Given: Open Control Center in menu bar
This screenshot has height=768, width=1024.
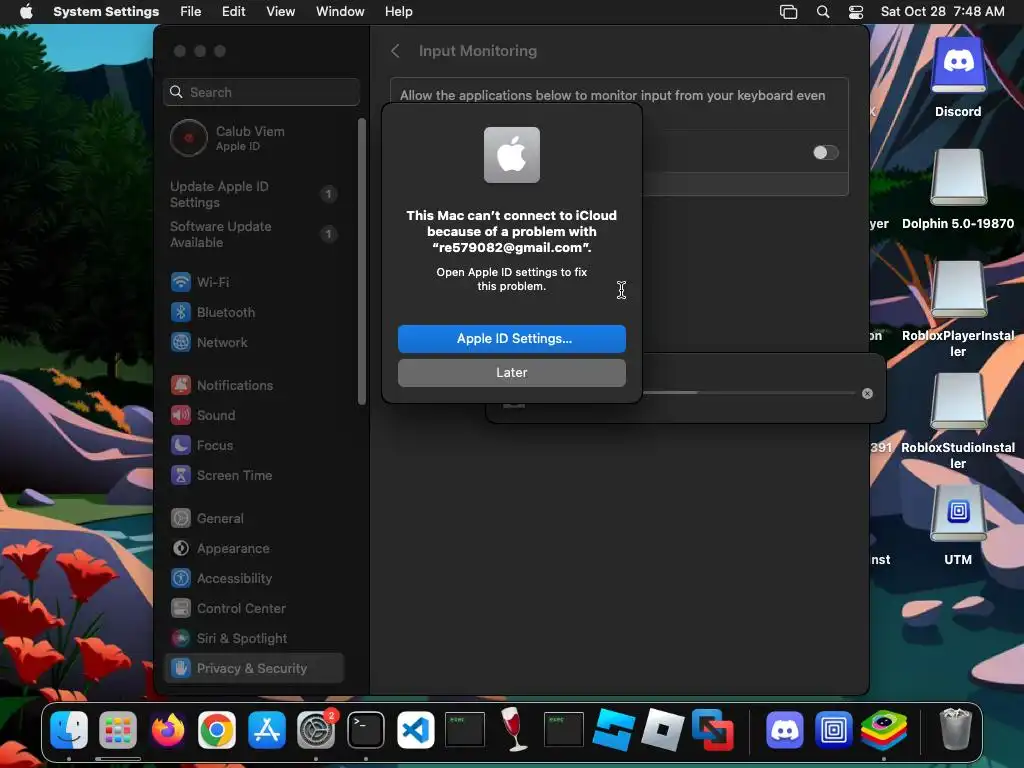Looking at the screenshot, I should pos(856,12).
